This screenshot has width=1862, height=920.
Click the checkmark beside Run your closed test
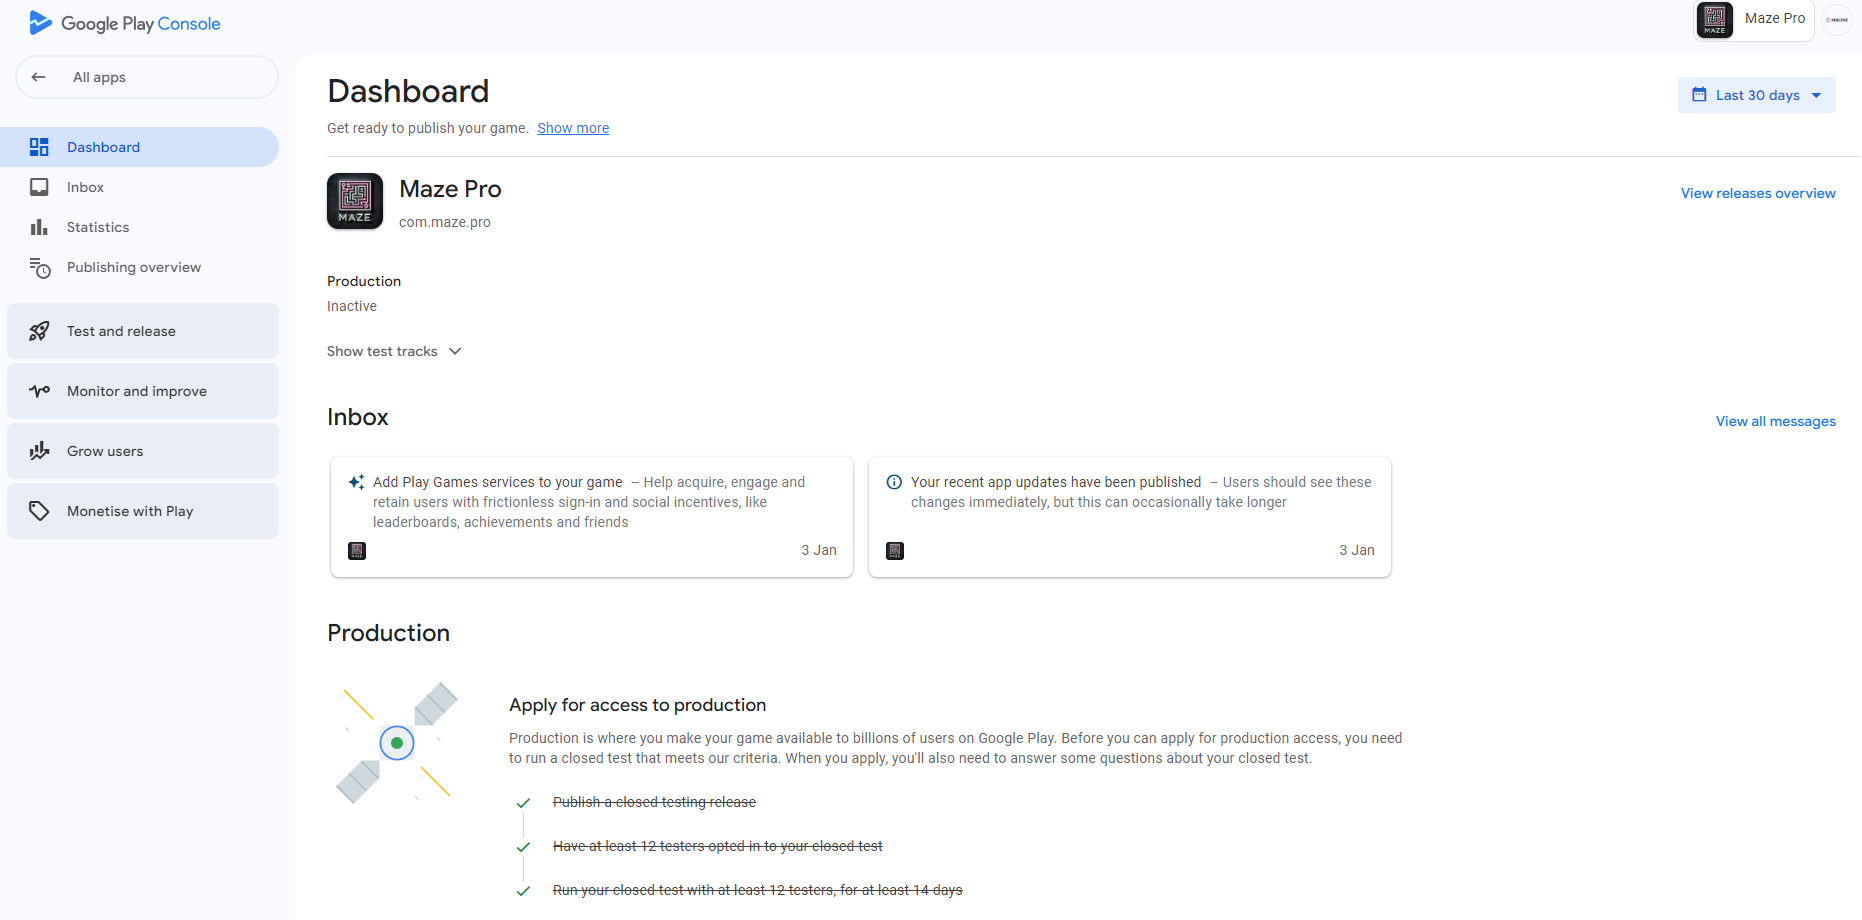click(x=523, y=891)
